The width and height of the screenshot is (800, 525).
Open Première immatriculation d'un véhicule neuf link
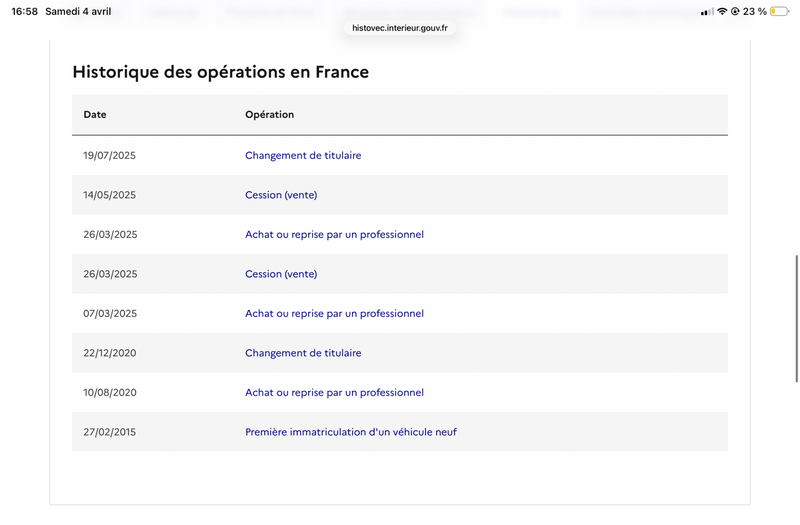click(351, 432)
